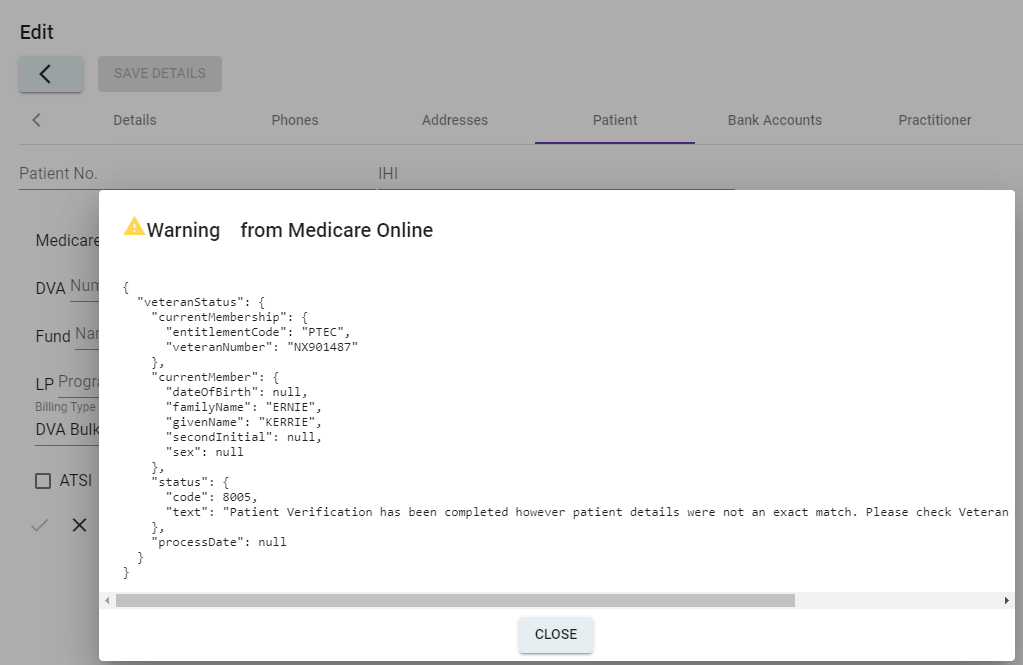
Task: Click the Patient No. input field
Action: [x=197, y=174]
